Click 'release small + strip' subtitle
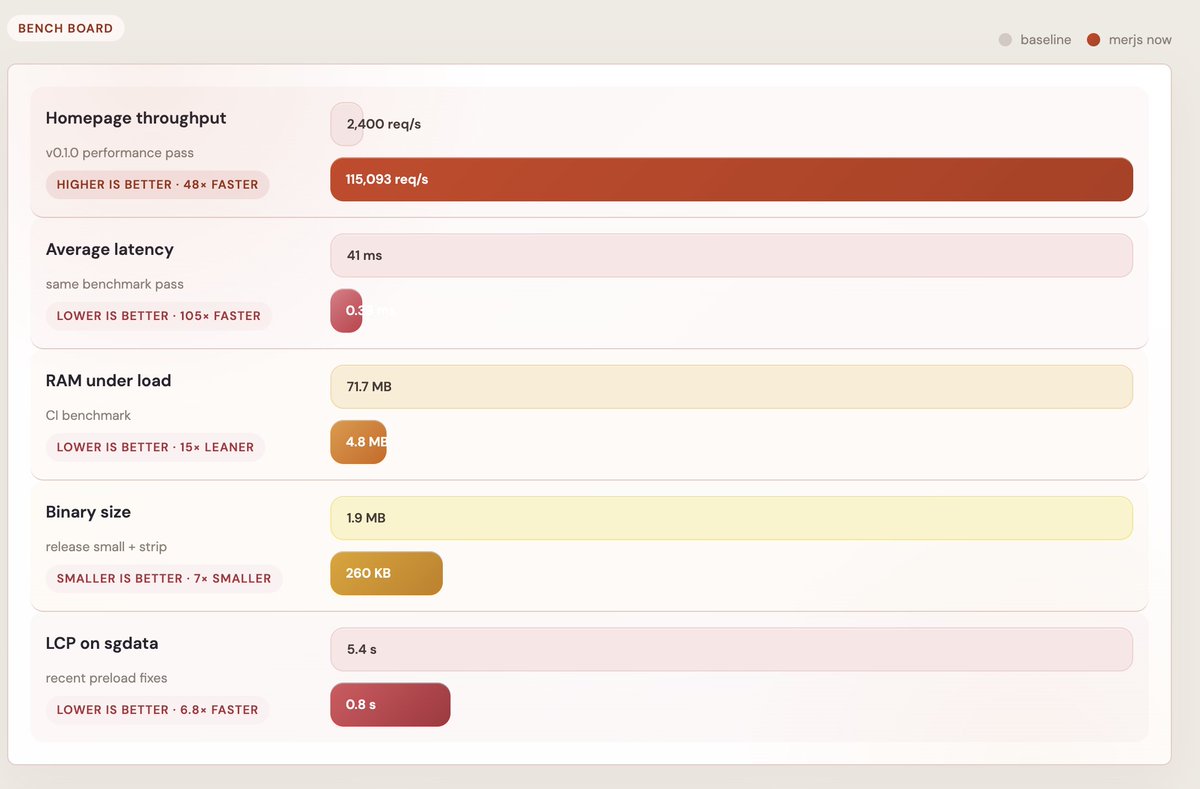 pyautogui.click(x=106, y=547)
